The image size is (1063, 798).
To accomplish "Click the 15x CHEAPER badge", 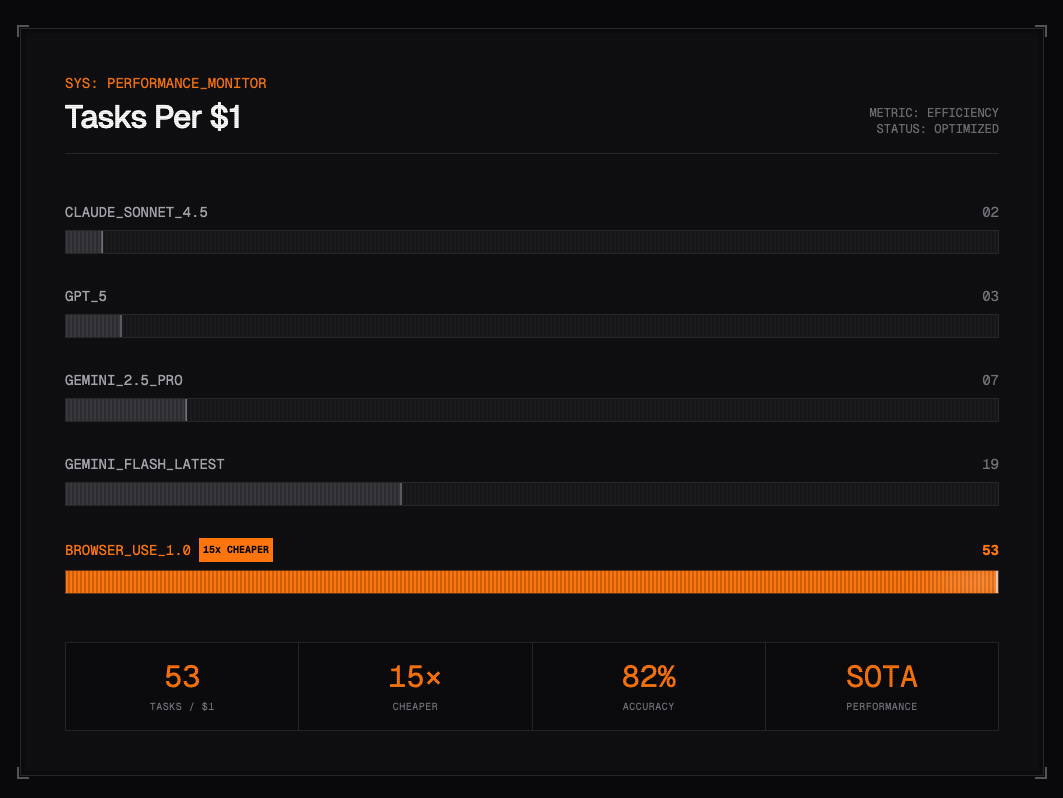I will click(x=236, y=550).
